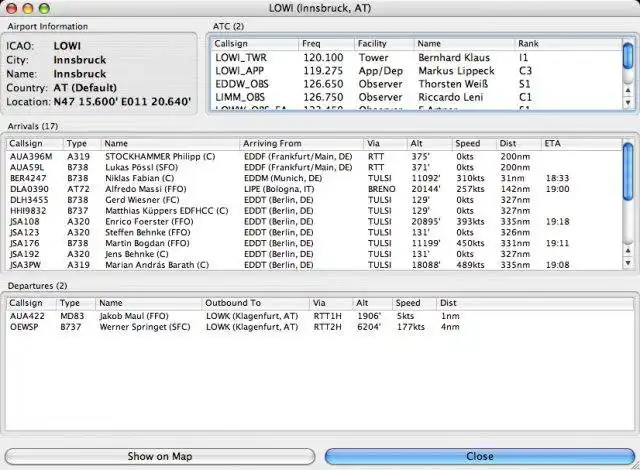Click the Show on Map button
The image size is (640, 470).
pos(160,456)
